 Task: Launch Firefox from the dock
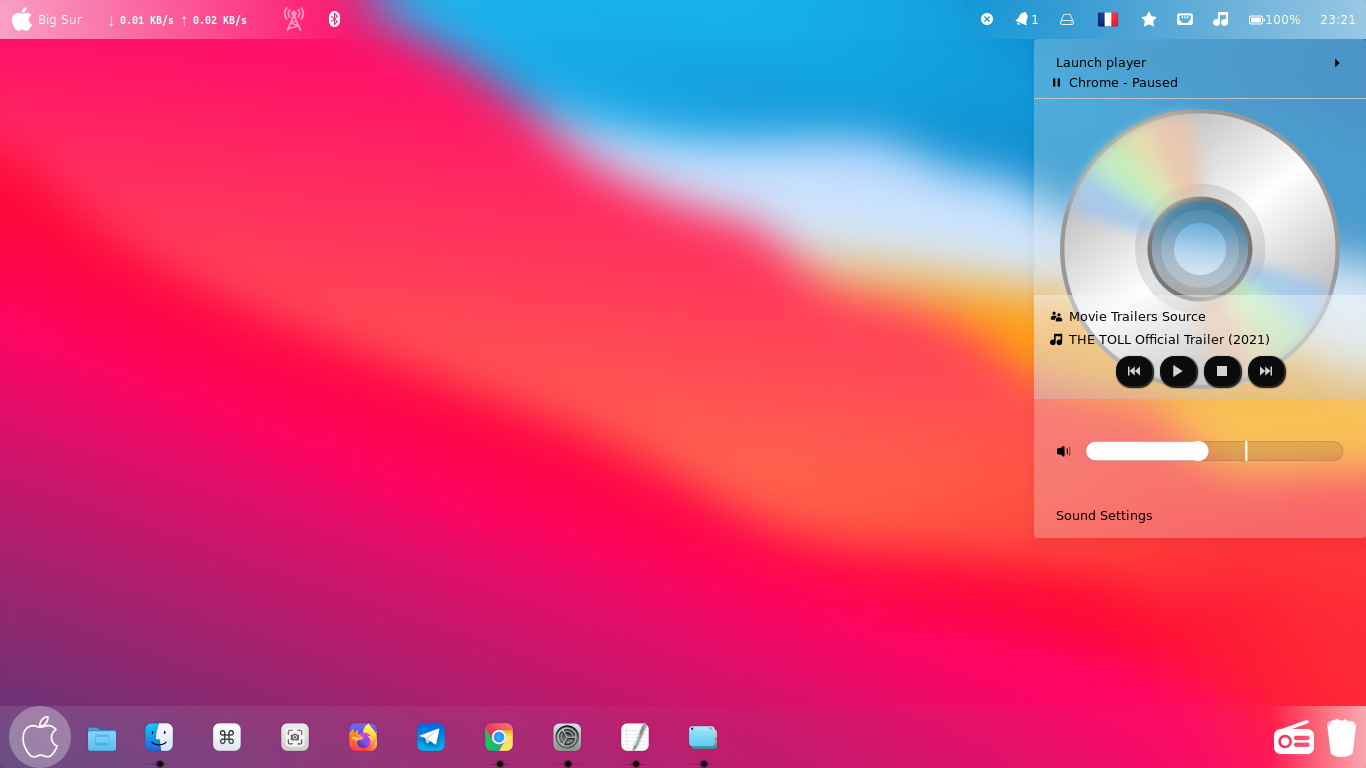[x=363, y=737]
